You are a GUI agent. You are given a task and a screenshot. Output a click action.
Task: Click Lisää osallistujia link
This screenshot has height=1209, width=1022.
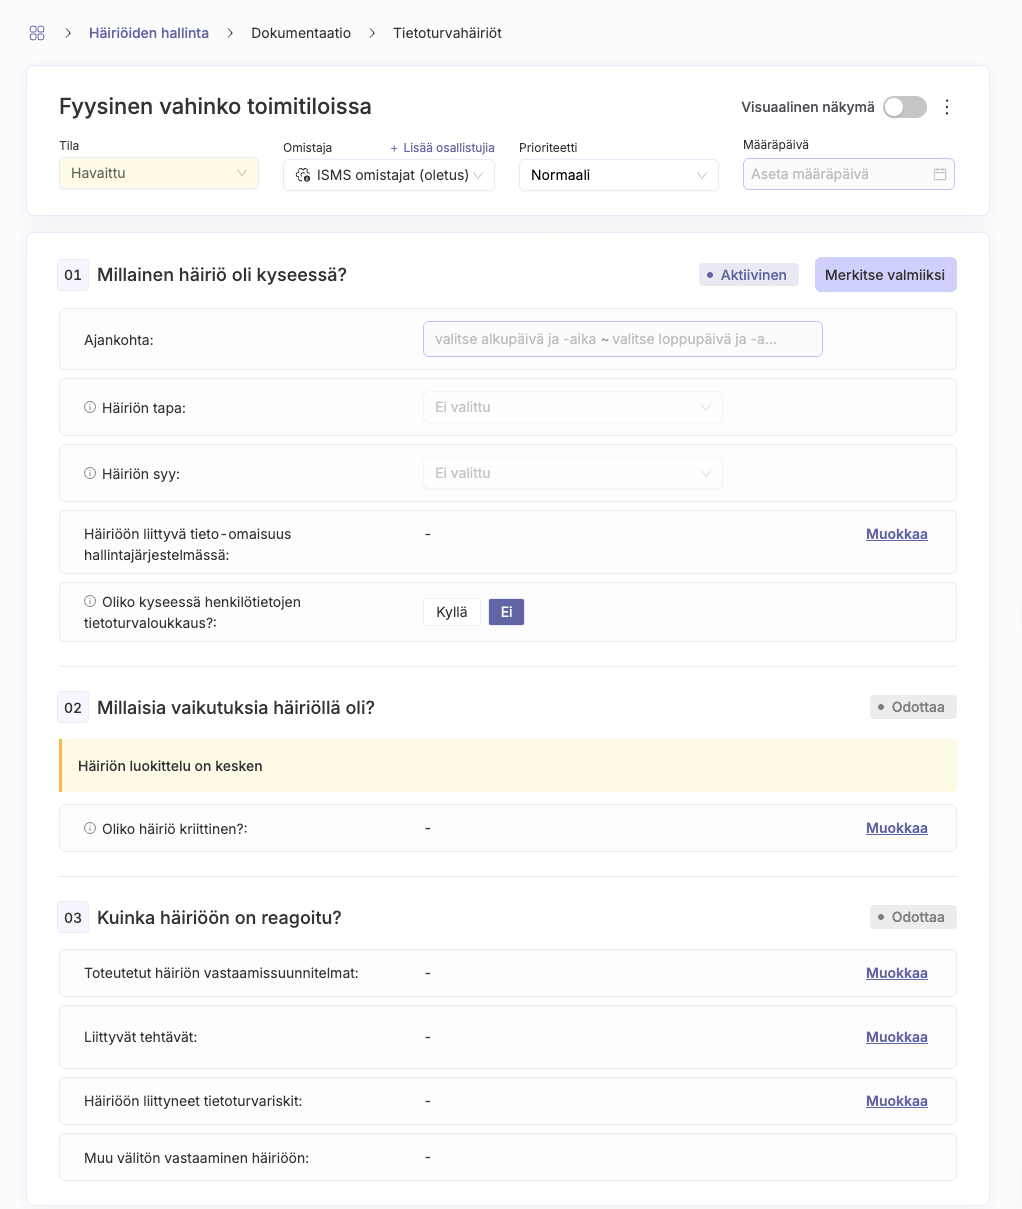442,147
